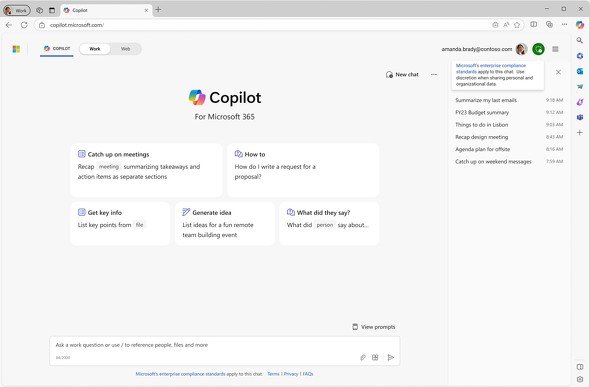Open Teams icon in the Edge sidebar
The image size is (590, 387).
coord(580,117)
